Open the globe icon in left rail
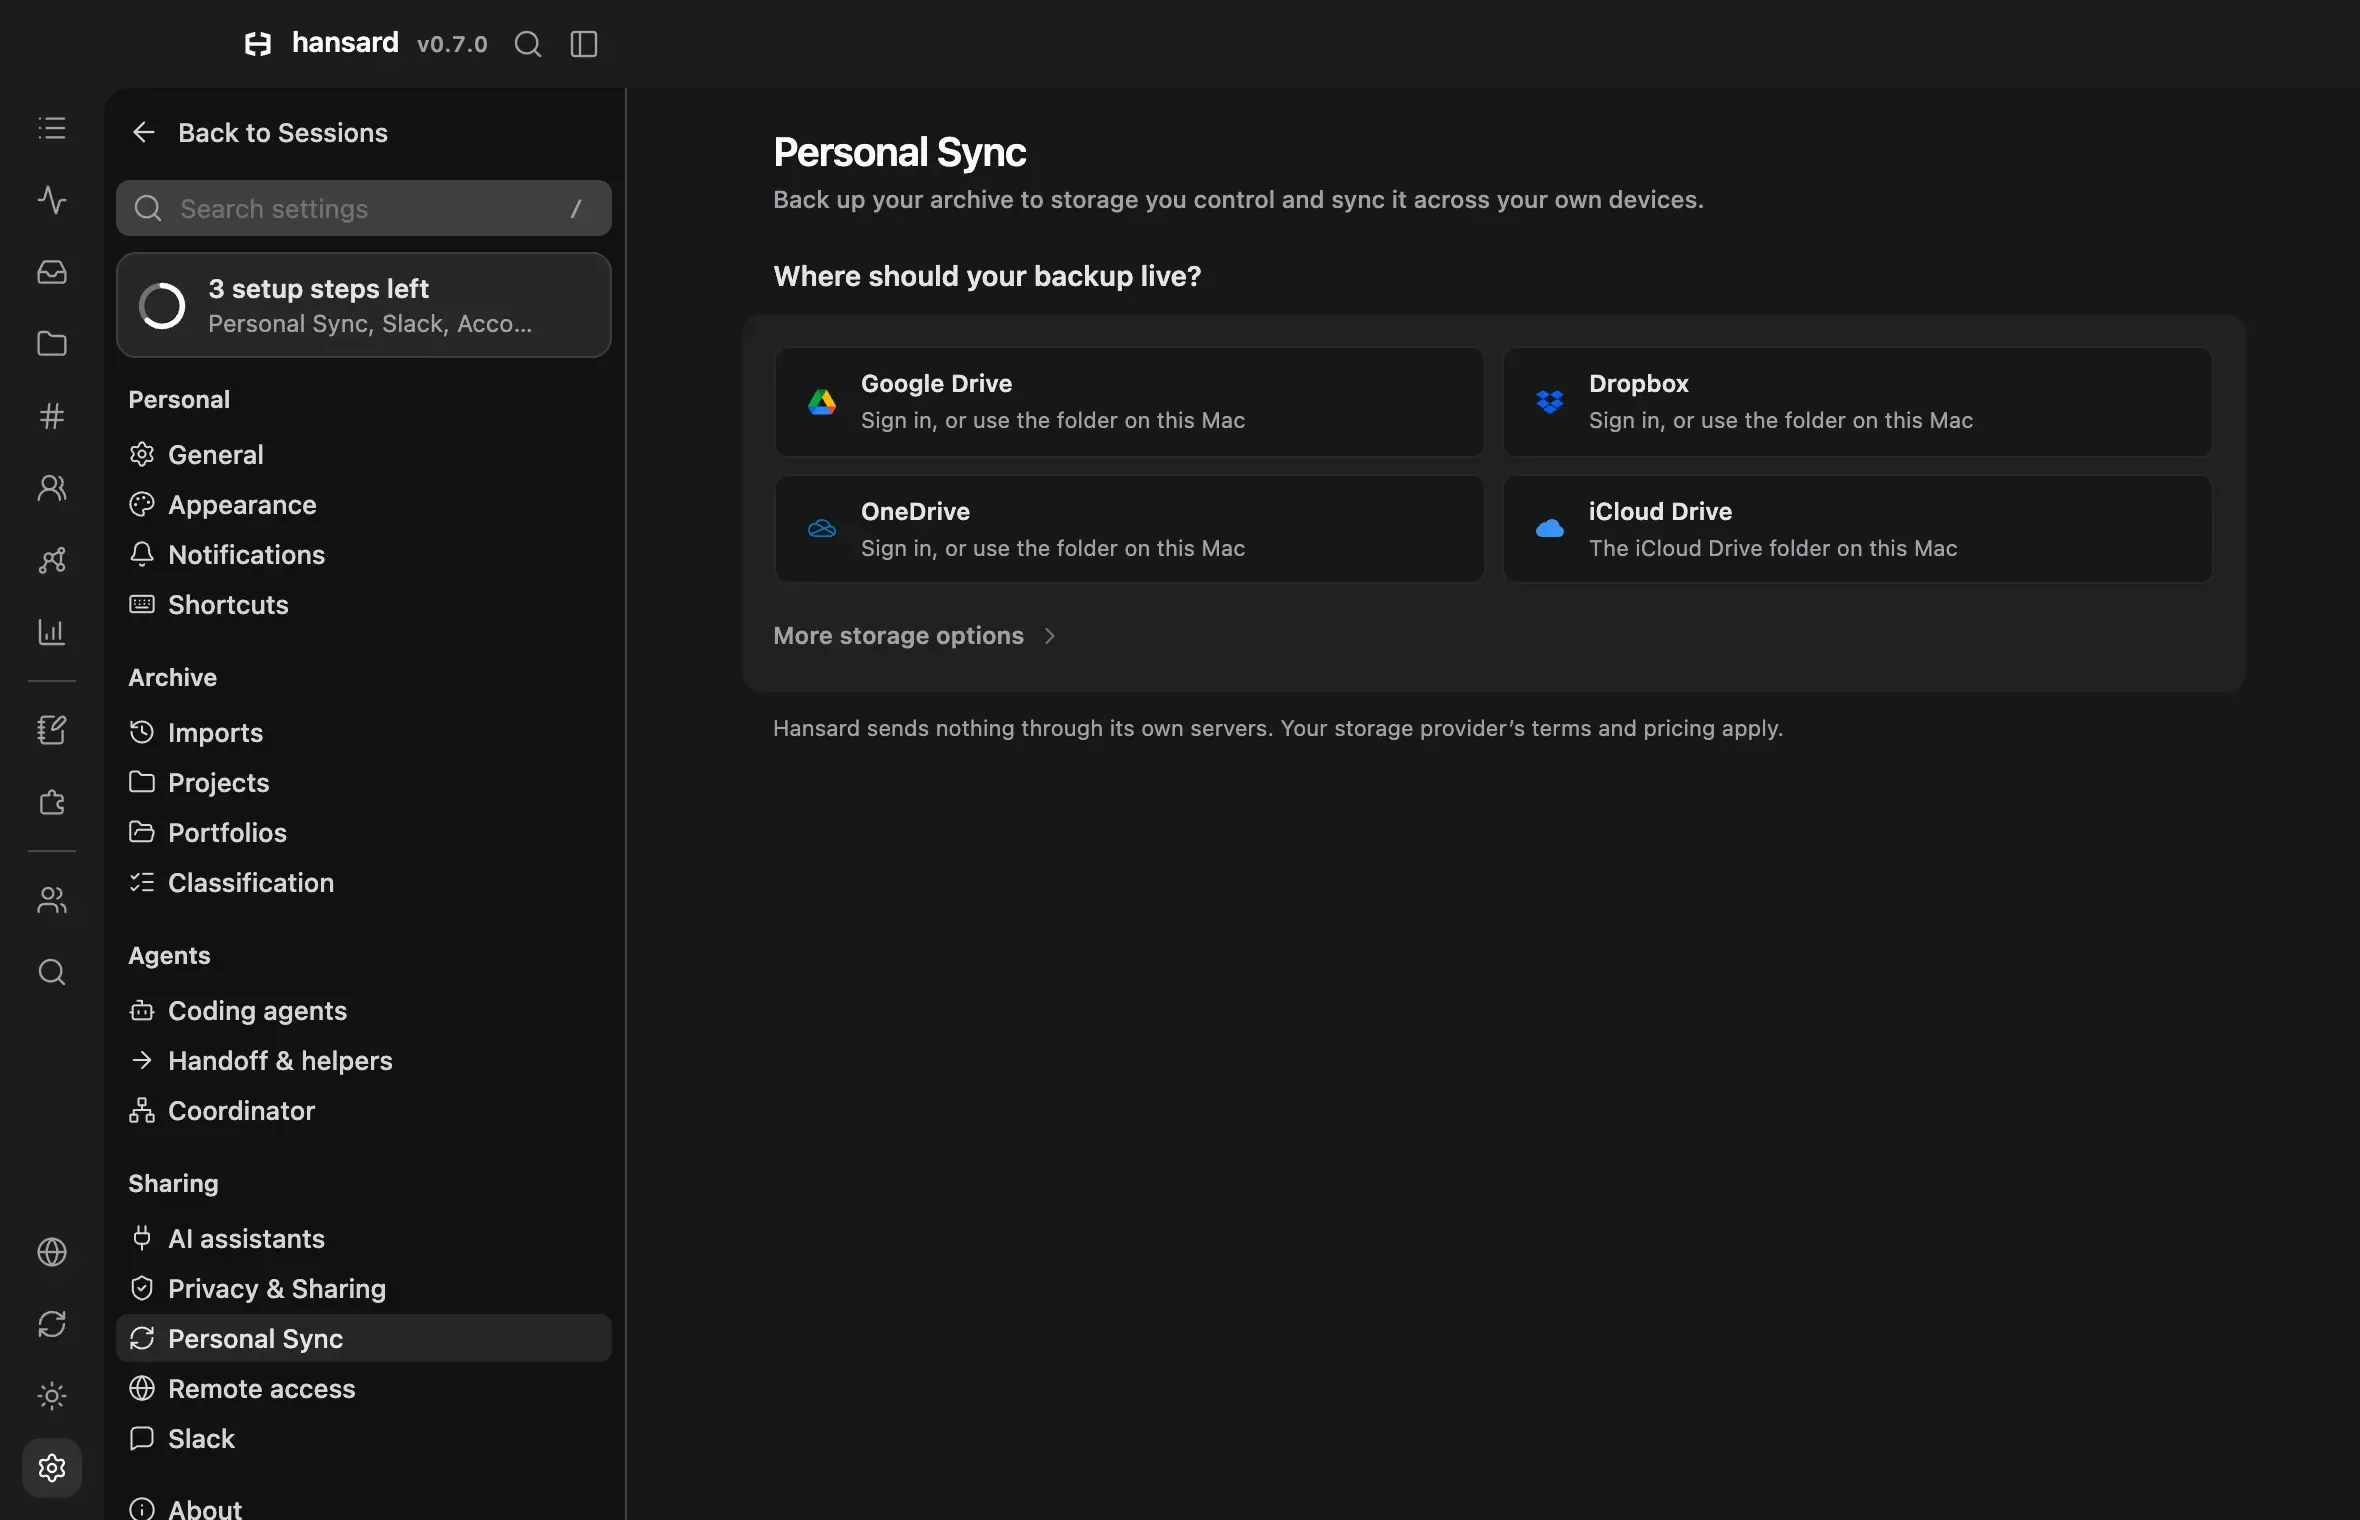Screen dimensions: 2360x1520 tap(52, 1252)
